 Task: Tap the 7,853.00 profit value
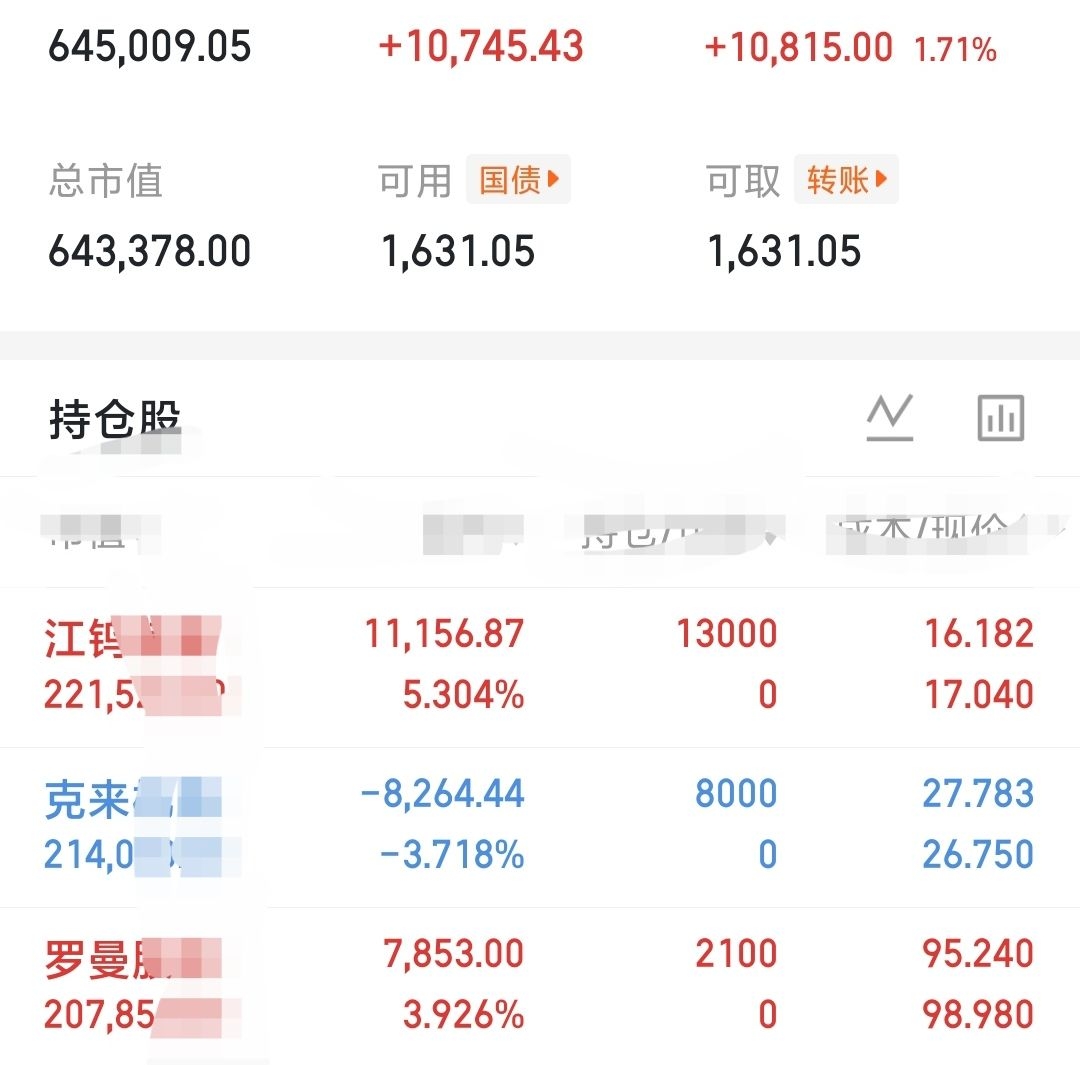click(x=454, y=954)
